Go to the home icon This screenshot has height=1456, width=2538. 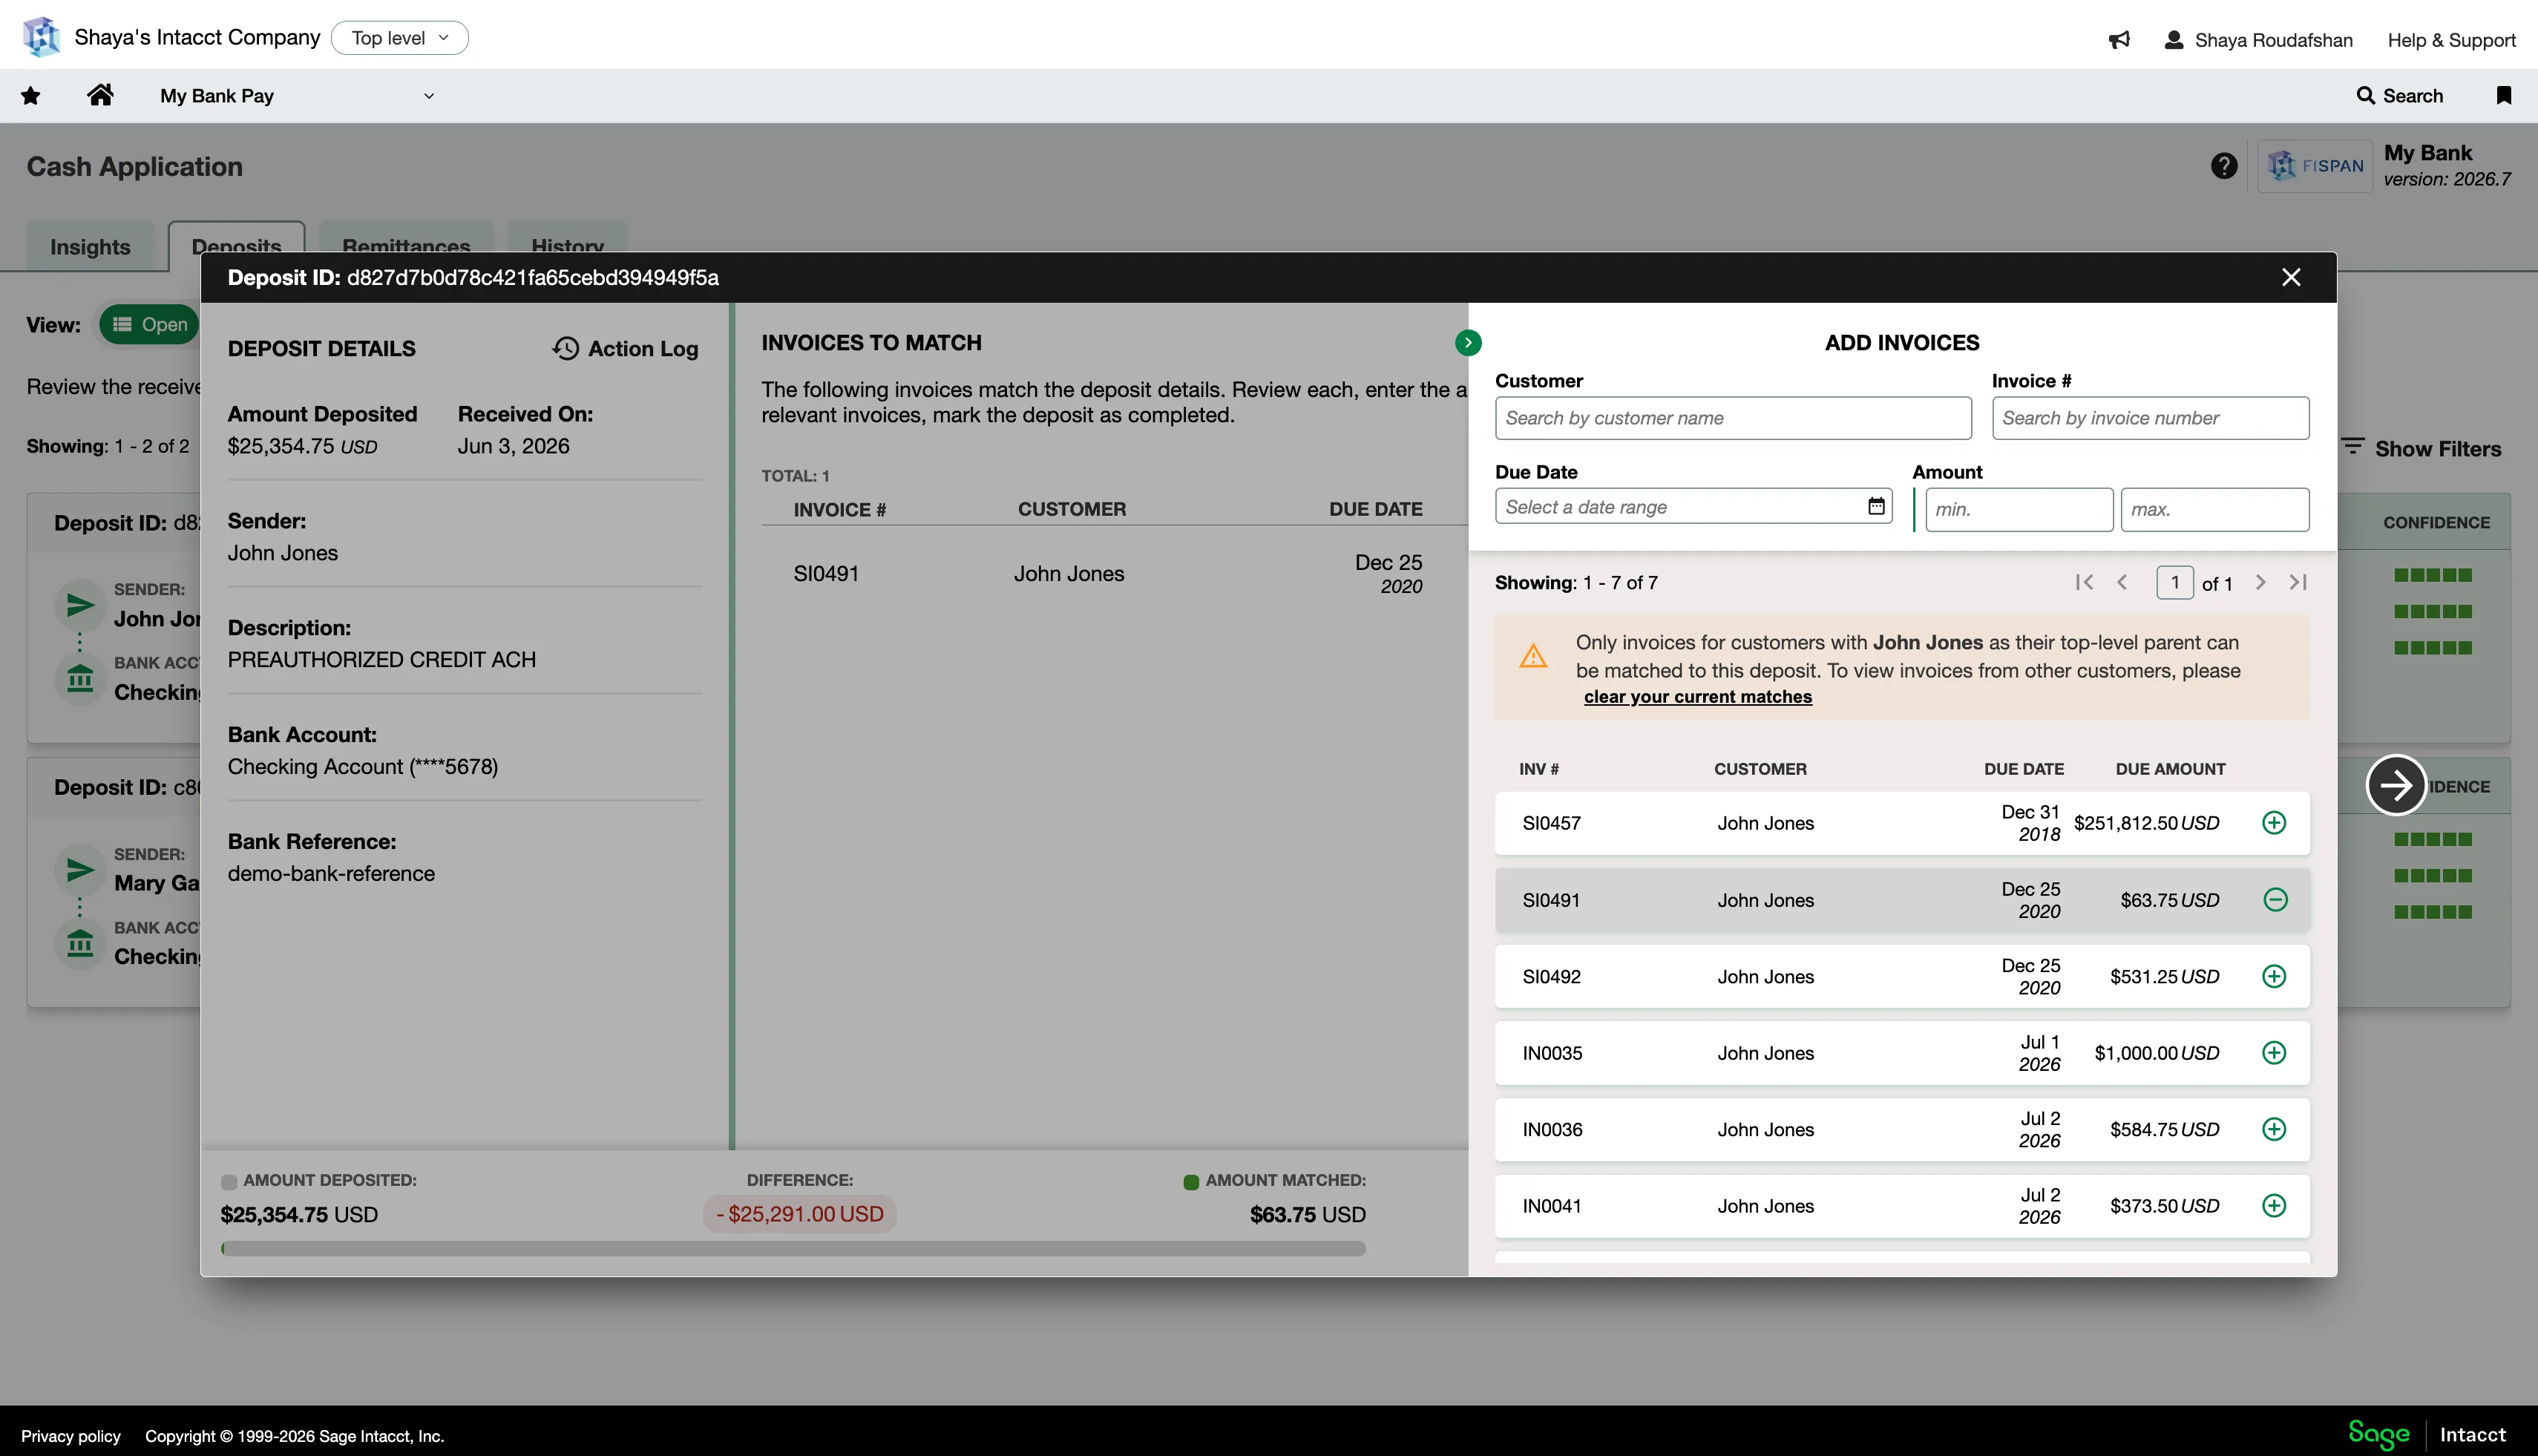pos(100,95)
